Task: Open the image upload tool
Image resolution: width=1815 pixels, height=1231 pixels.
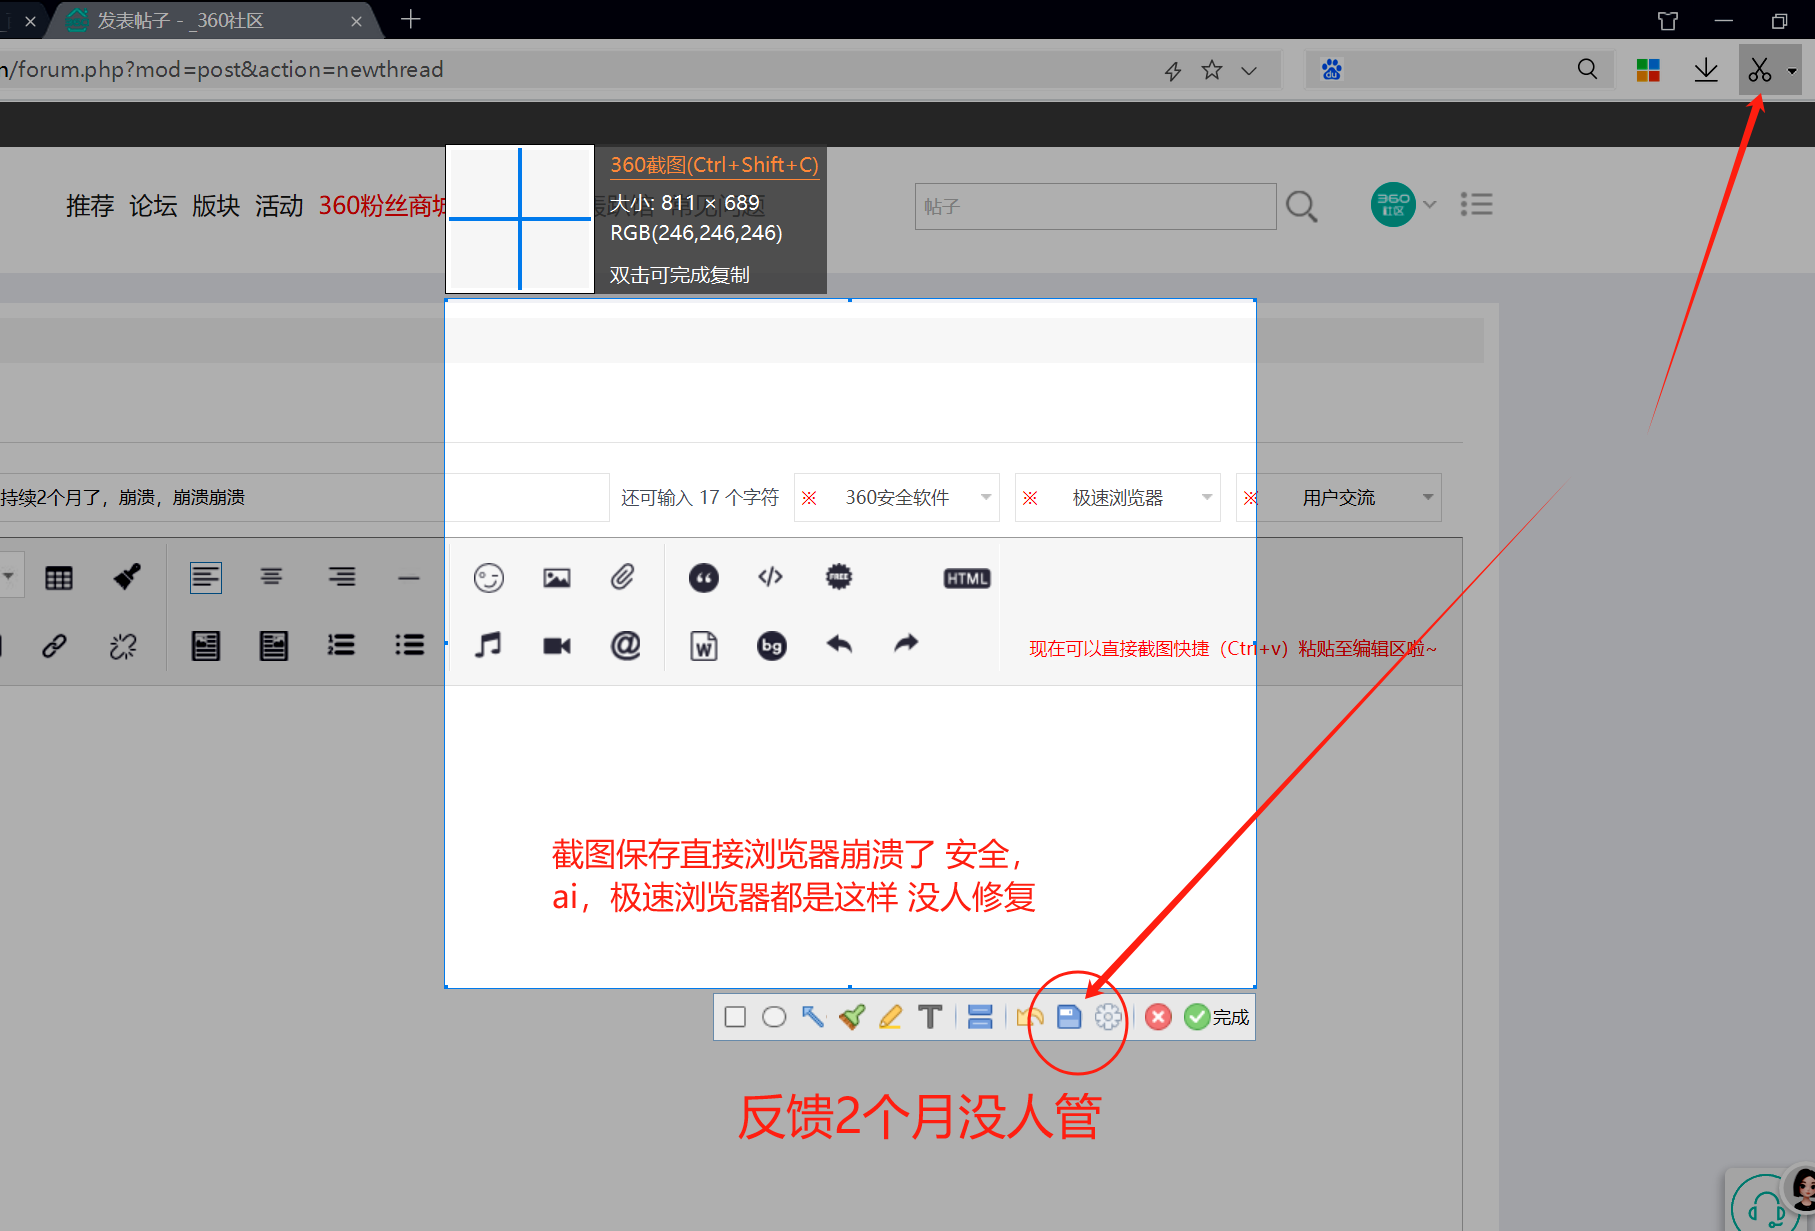Action: pyautogui.click(x=556, y=577)
